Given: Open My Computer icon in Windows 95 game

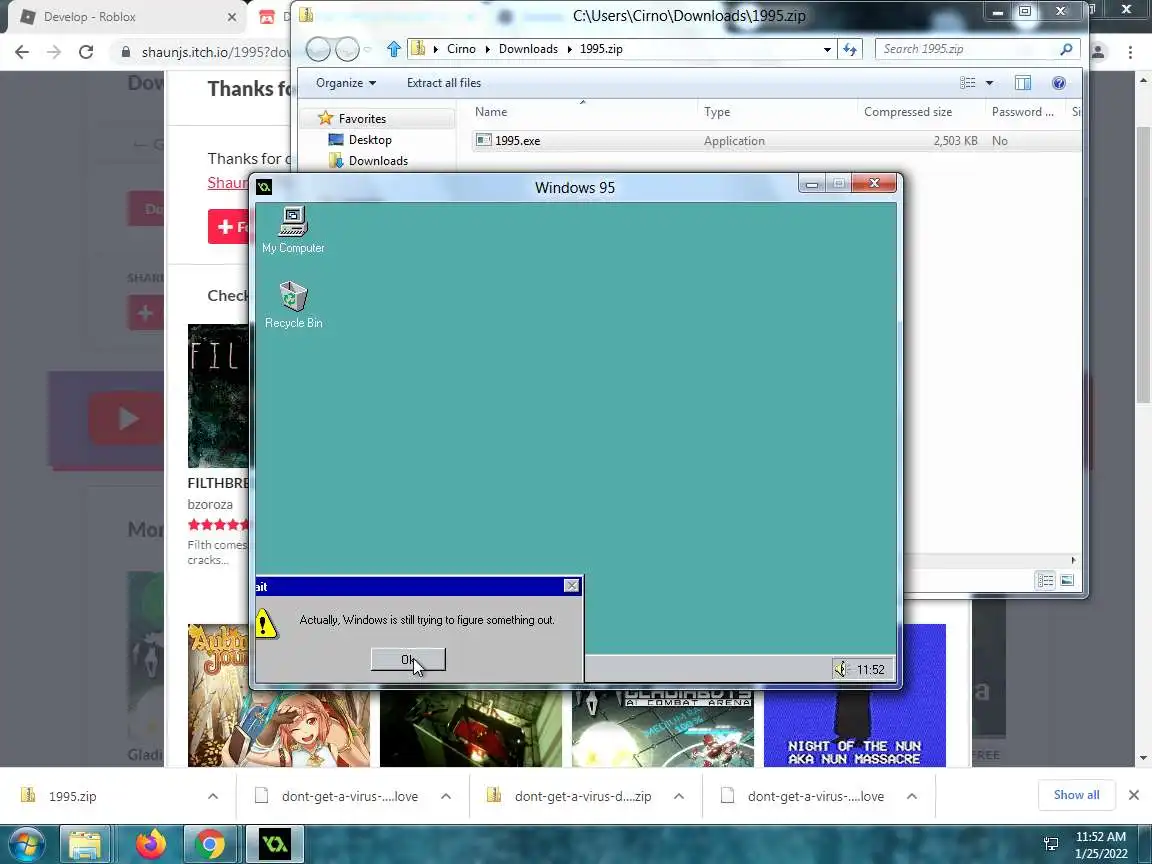Looking at the screenshot, I should [x=293, y=230].
